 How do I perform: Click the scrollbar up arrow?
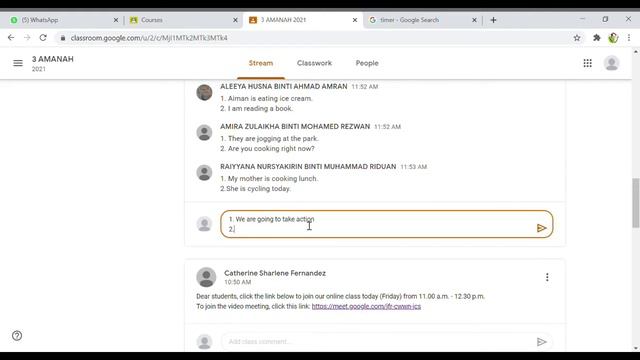pyautogui.click(x=636, y=52)
